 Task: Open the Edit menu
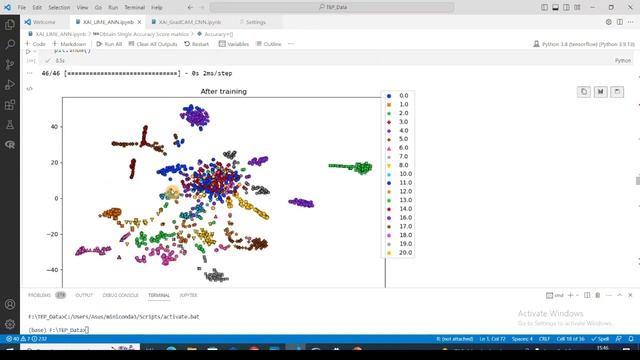coord(37,7)
